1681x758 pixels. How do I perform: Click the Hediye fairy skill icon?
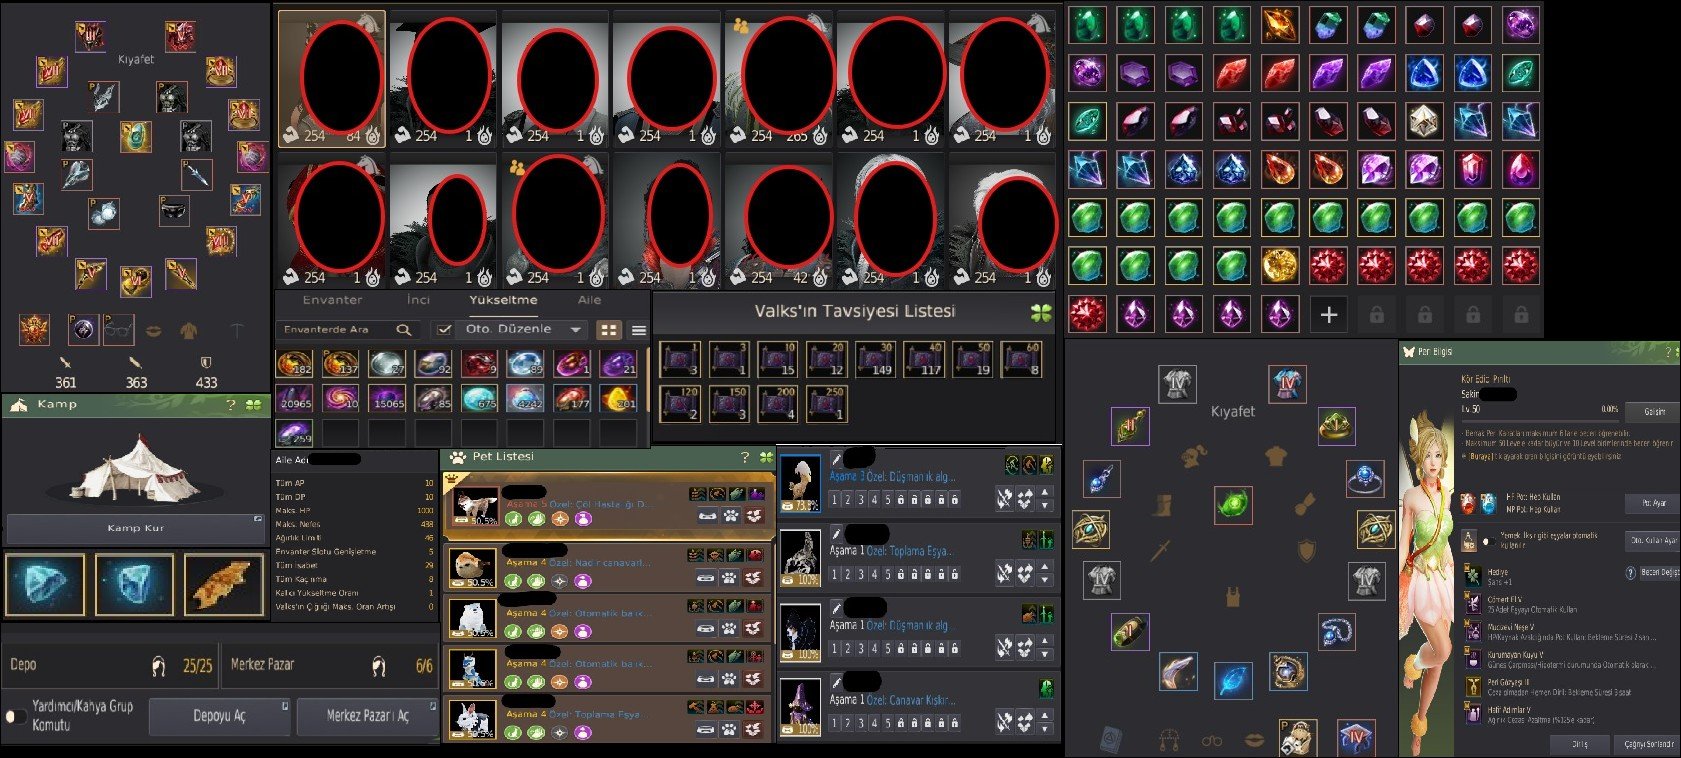pyautogui.click(x=1472, y=576)
